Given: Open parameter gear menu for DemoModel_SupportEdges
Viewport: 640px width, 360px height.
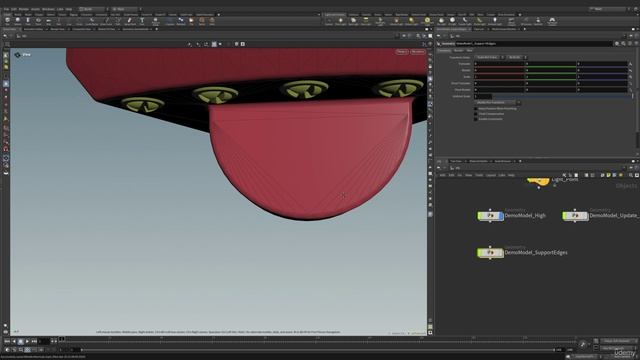Looking at the screenshot, I should [617, 43].
